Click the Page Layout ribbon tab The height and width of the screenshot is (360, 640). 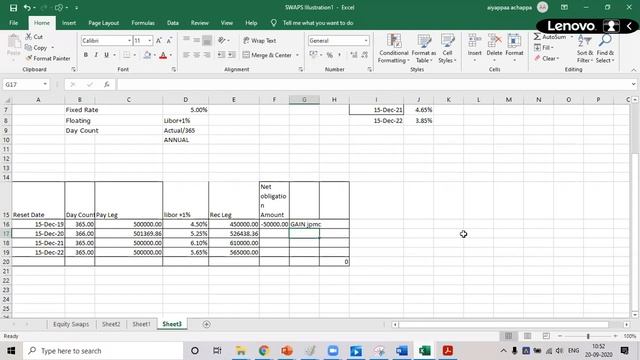104,23
